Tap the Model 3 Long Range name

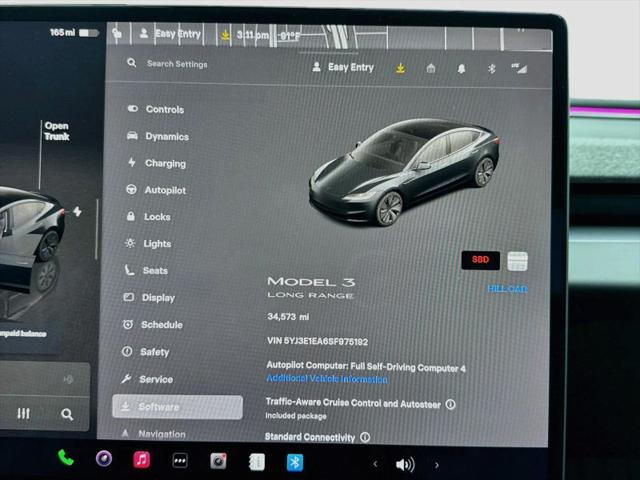[x=311, y=287]
